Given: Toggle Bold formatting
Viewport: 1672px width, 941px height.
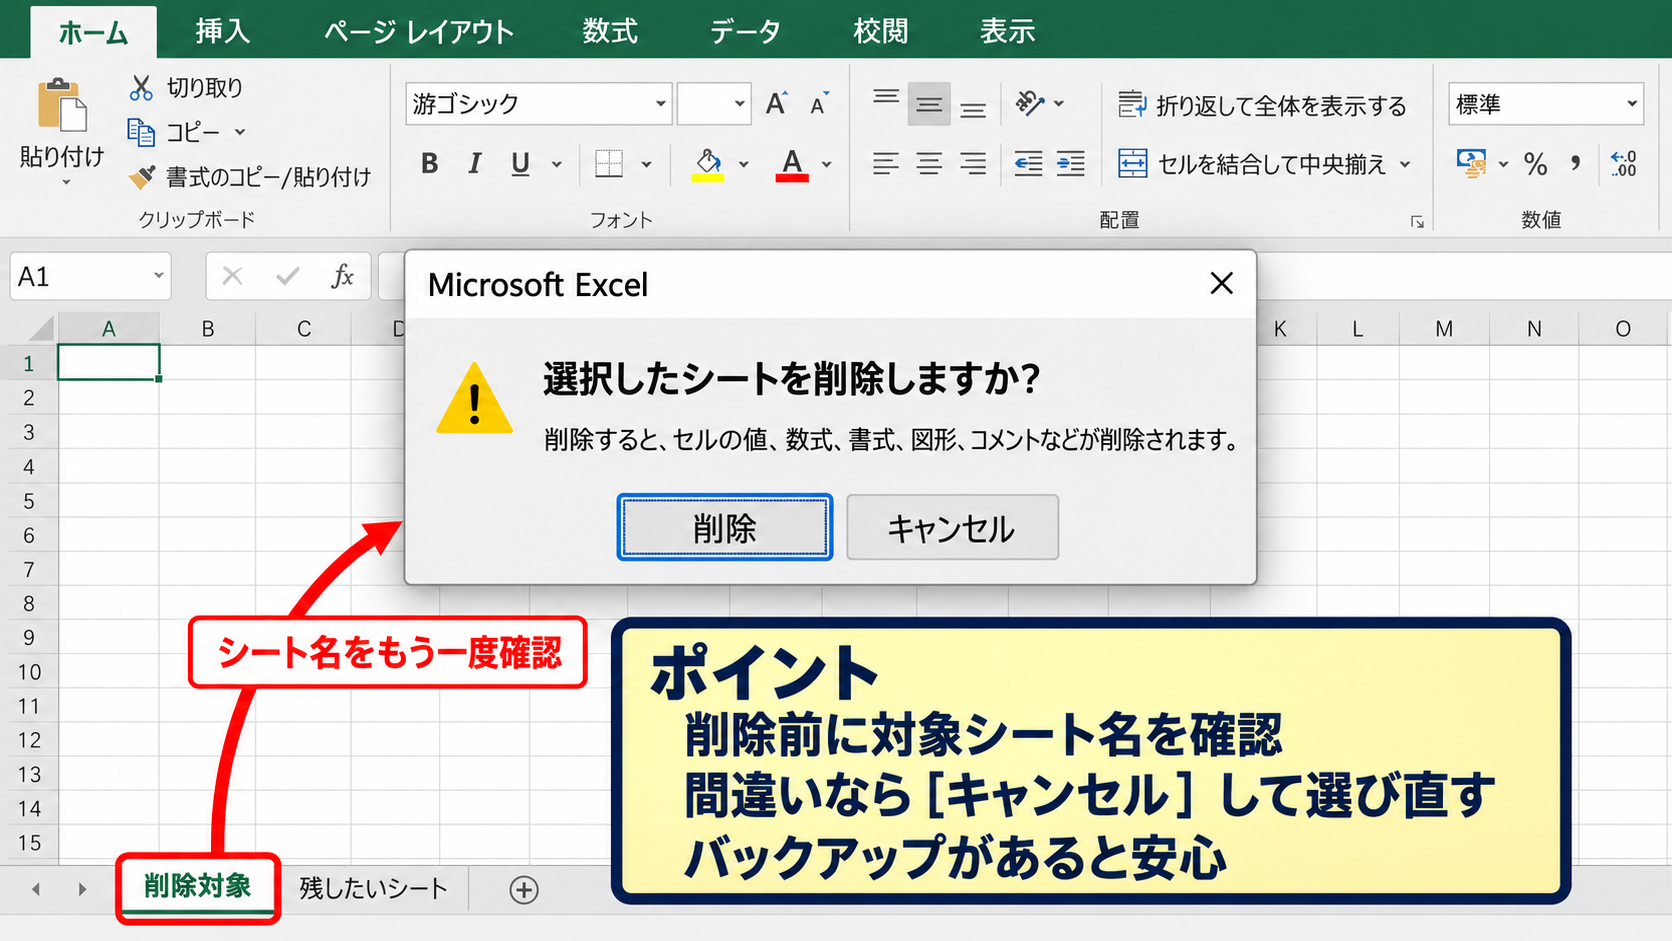Looking at the screenshot, I should pyautogui.click(x=430, y=163).
